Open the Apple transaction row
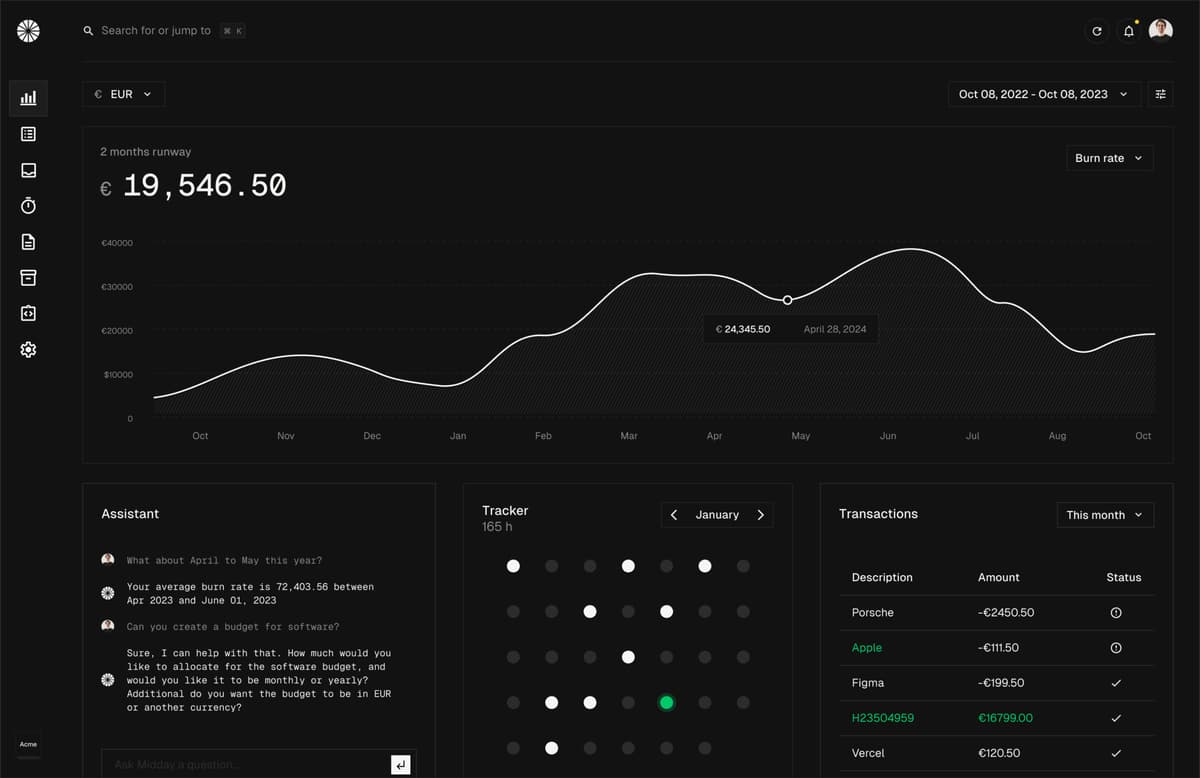The width and height of the screenshot is (1200, 778). click(867, 648)
